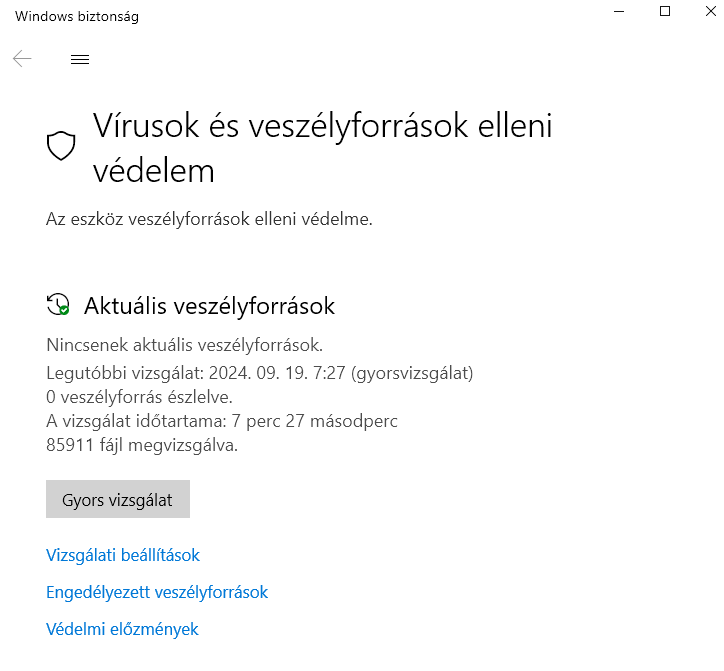Open Engedélyezett veszélyforrások link
Viewport: 724px width, 671px height.
pyautogui.click(x=157, y=592)
